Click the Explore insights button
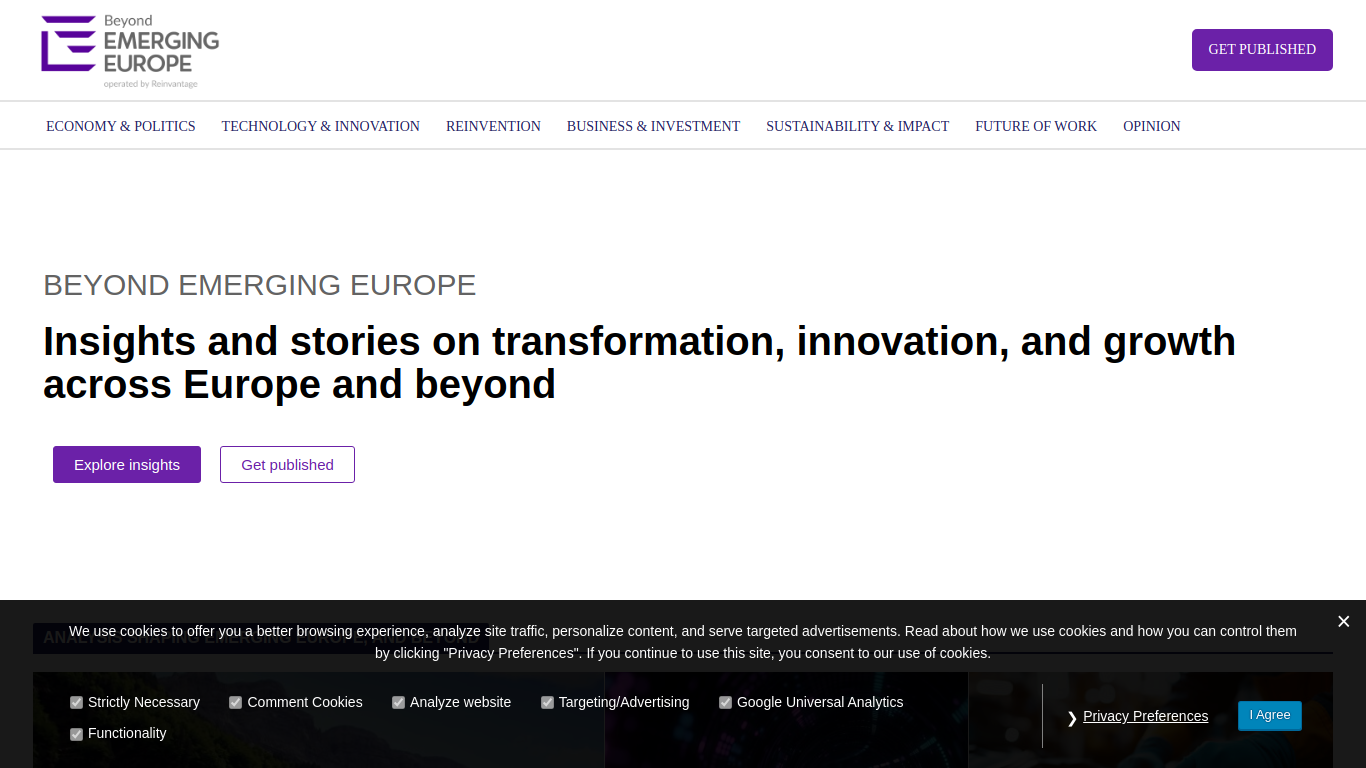1366x768 pixels. coord(127,465)
